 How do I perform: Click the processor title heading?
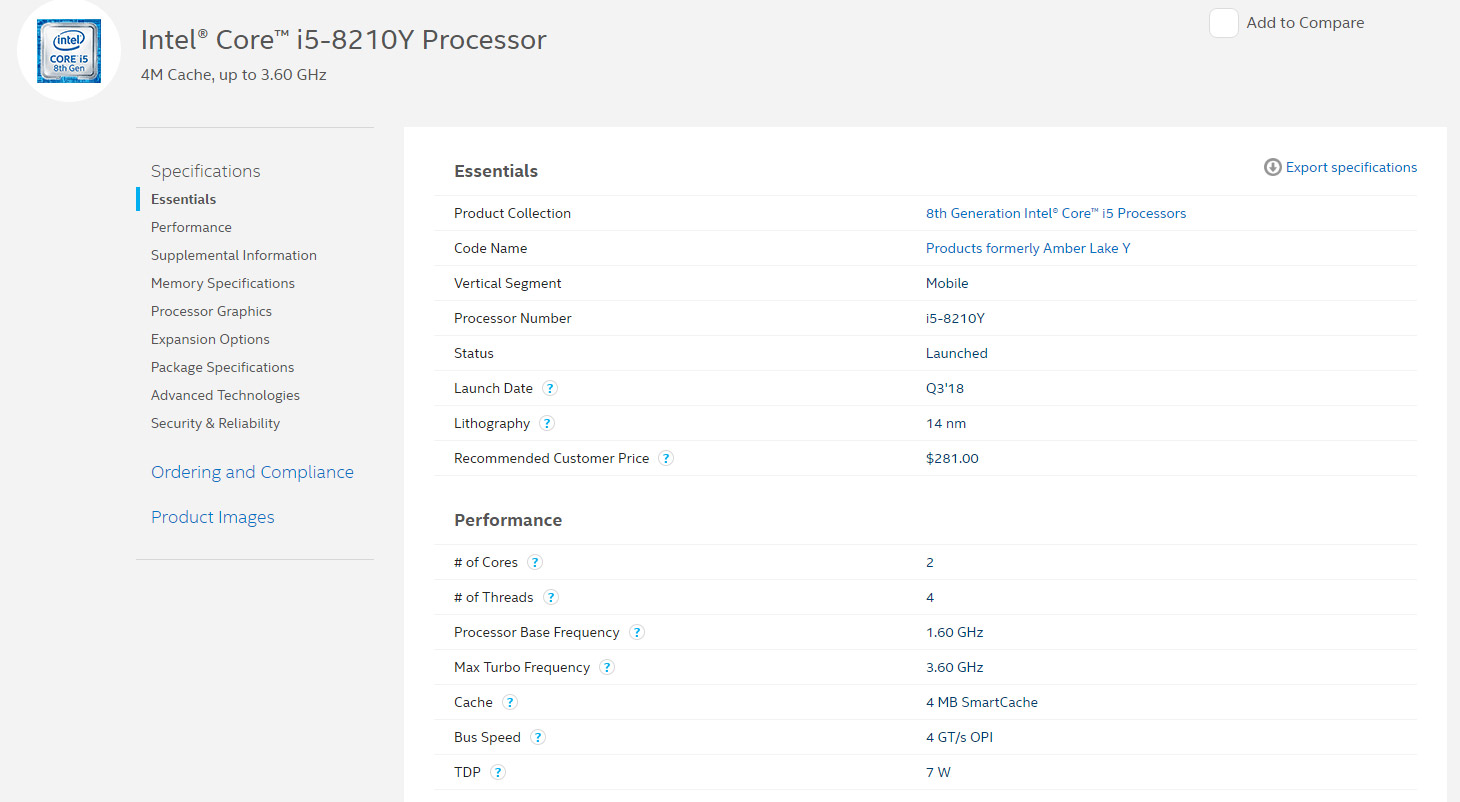tap(344, 39)
